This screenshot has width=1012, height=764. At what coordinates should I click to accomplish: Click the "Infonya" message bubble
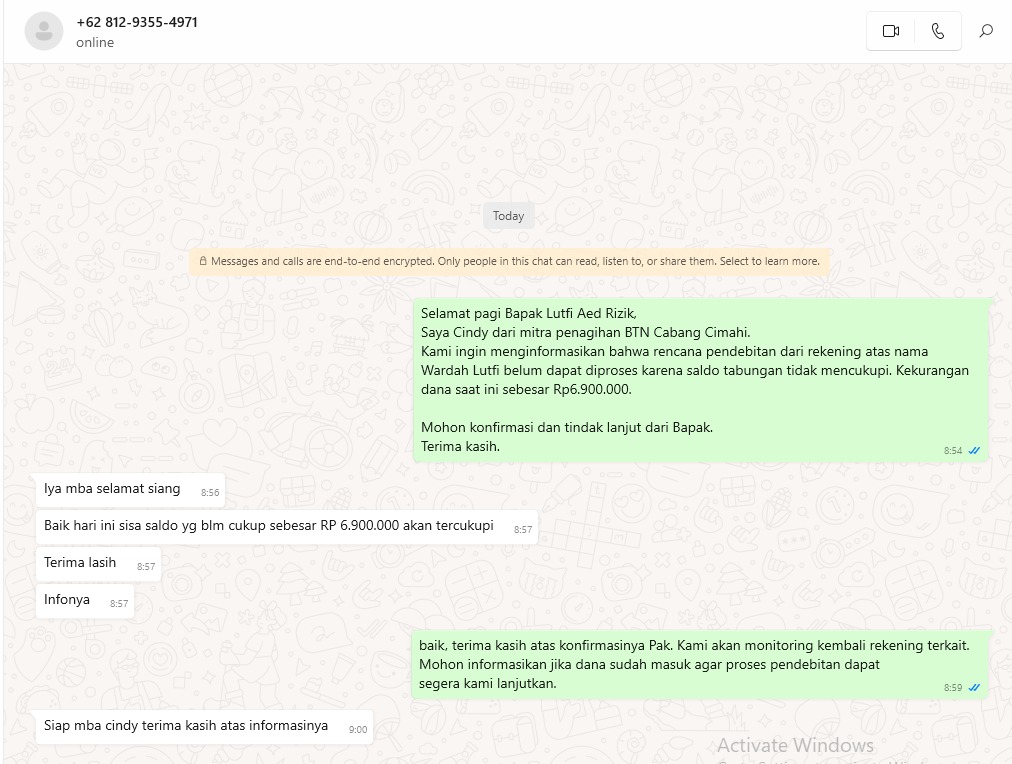pos(67,600)
